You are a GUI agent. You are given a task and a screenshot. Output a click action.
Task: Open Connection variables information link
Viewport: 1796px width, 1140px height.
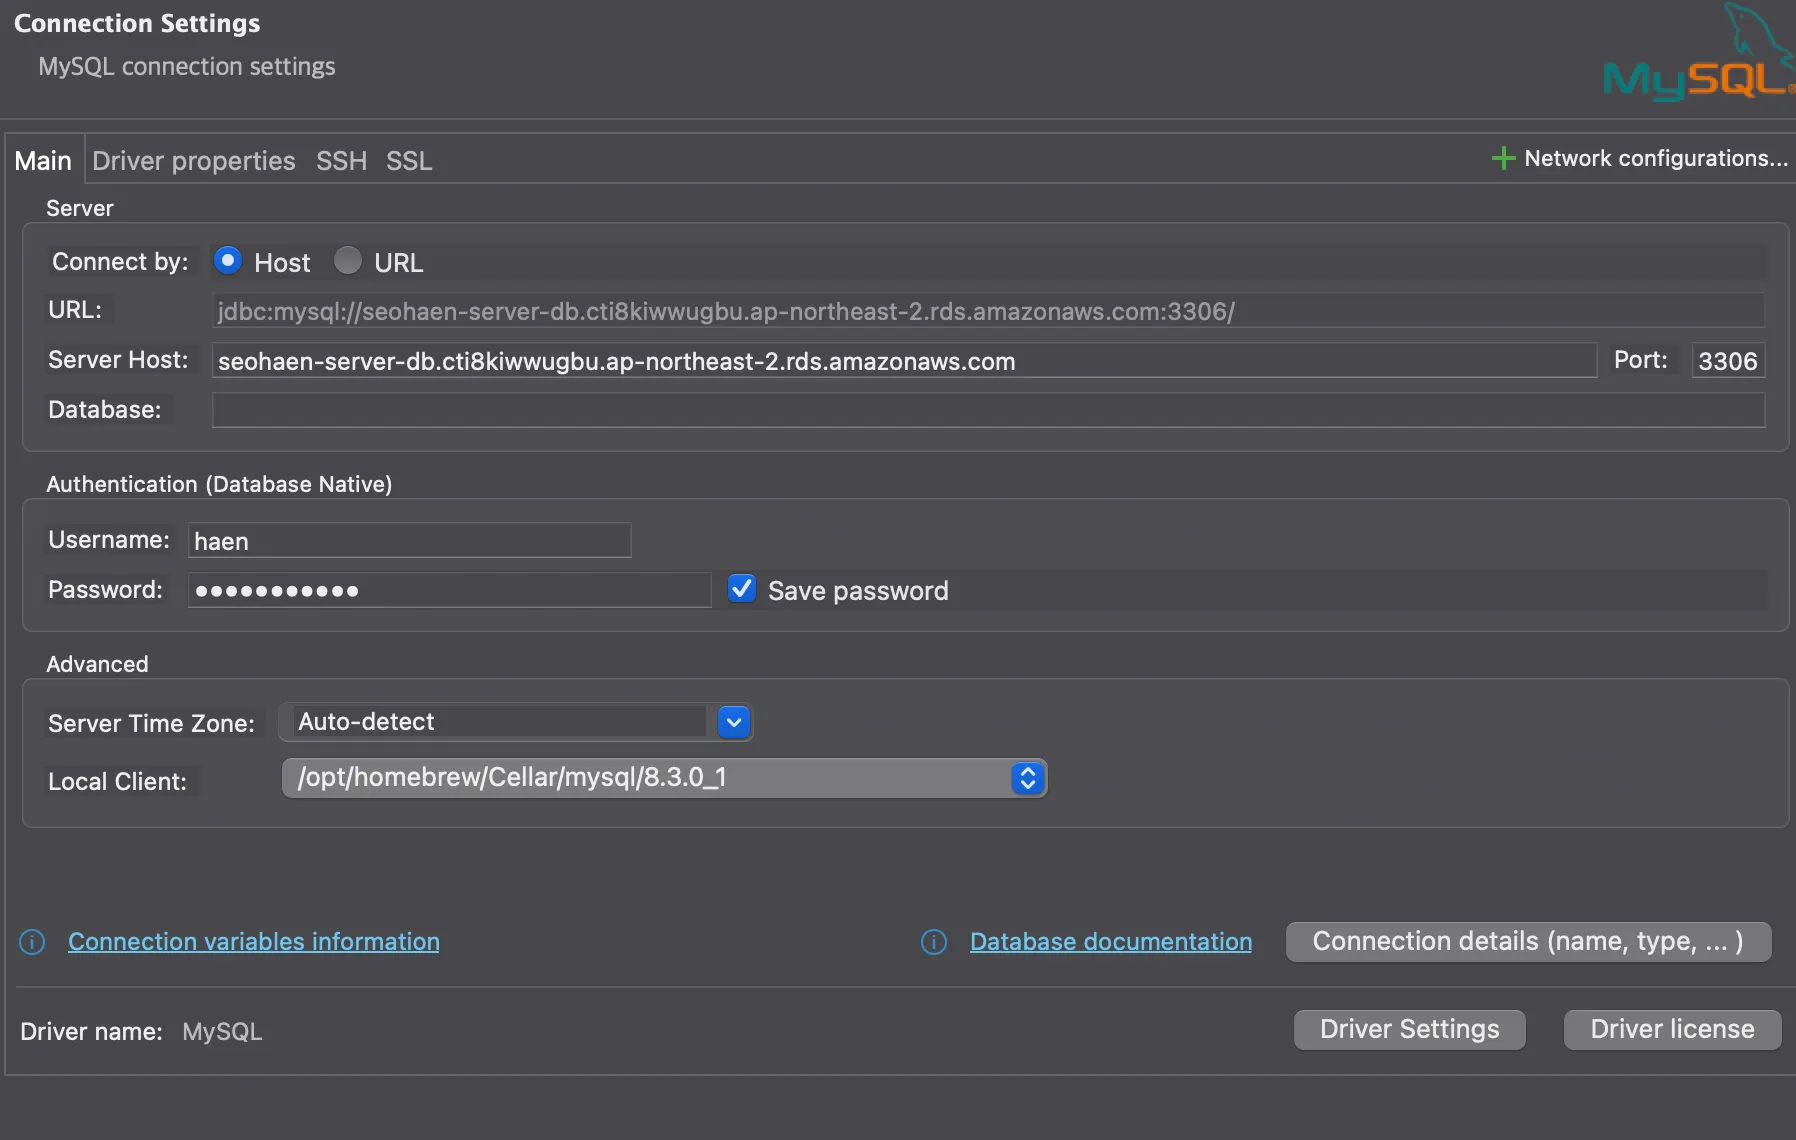[x=254, y=942]
